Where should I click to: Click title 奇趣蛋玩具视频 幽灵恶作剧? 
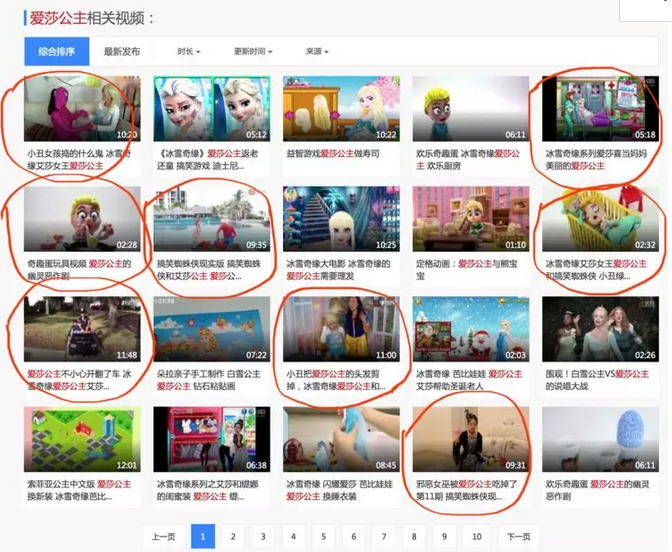point(79,270)
